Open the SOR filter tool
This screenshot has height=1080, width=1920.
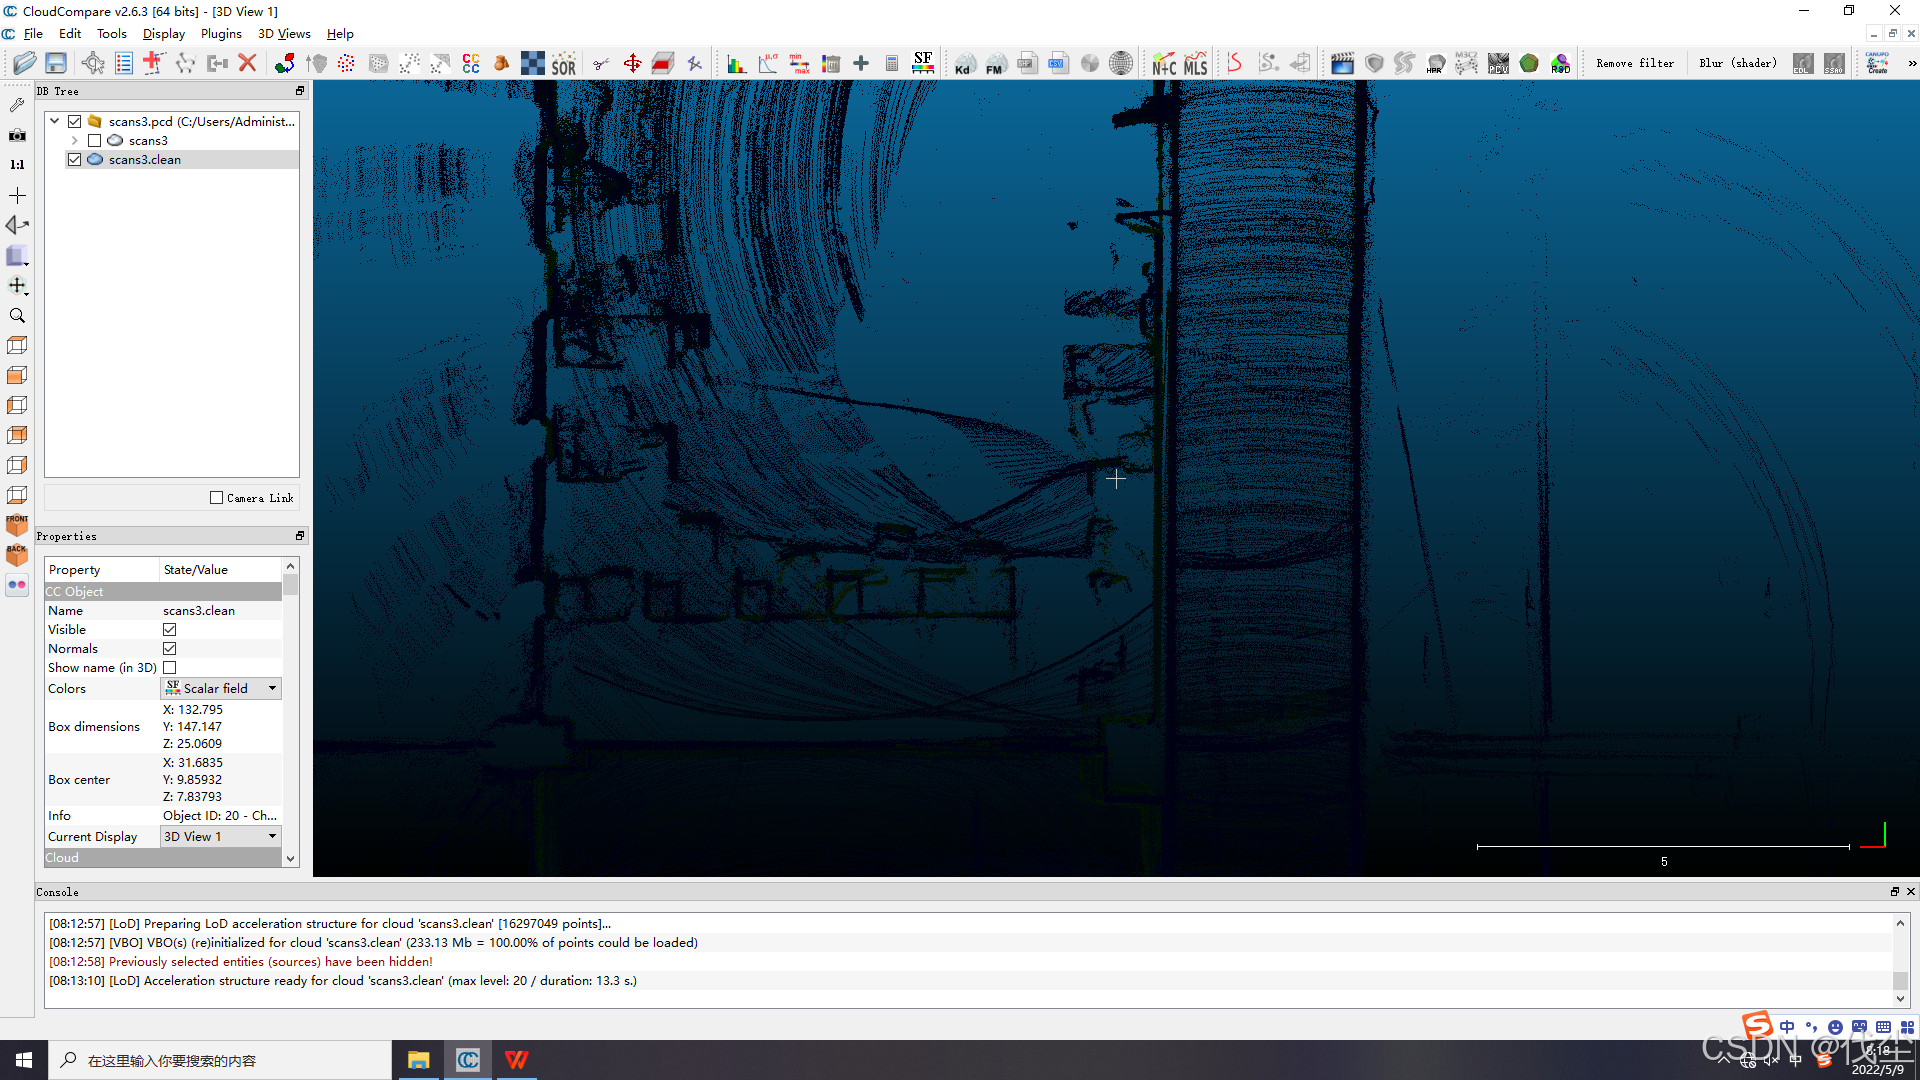[x=564, y=64]
